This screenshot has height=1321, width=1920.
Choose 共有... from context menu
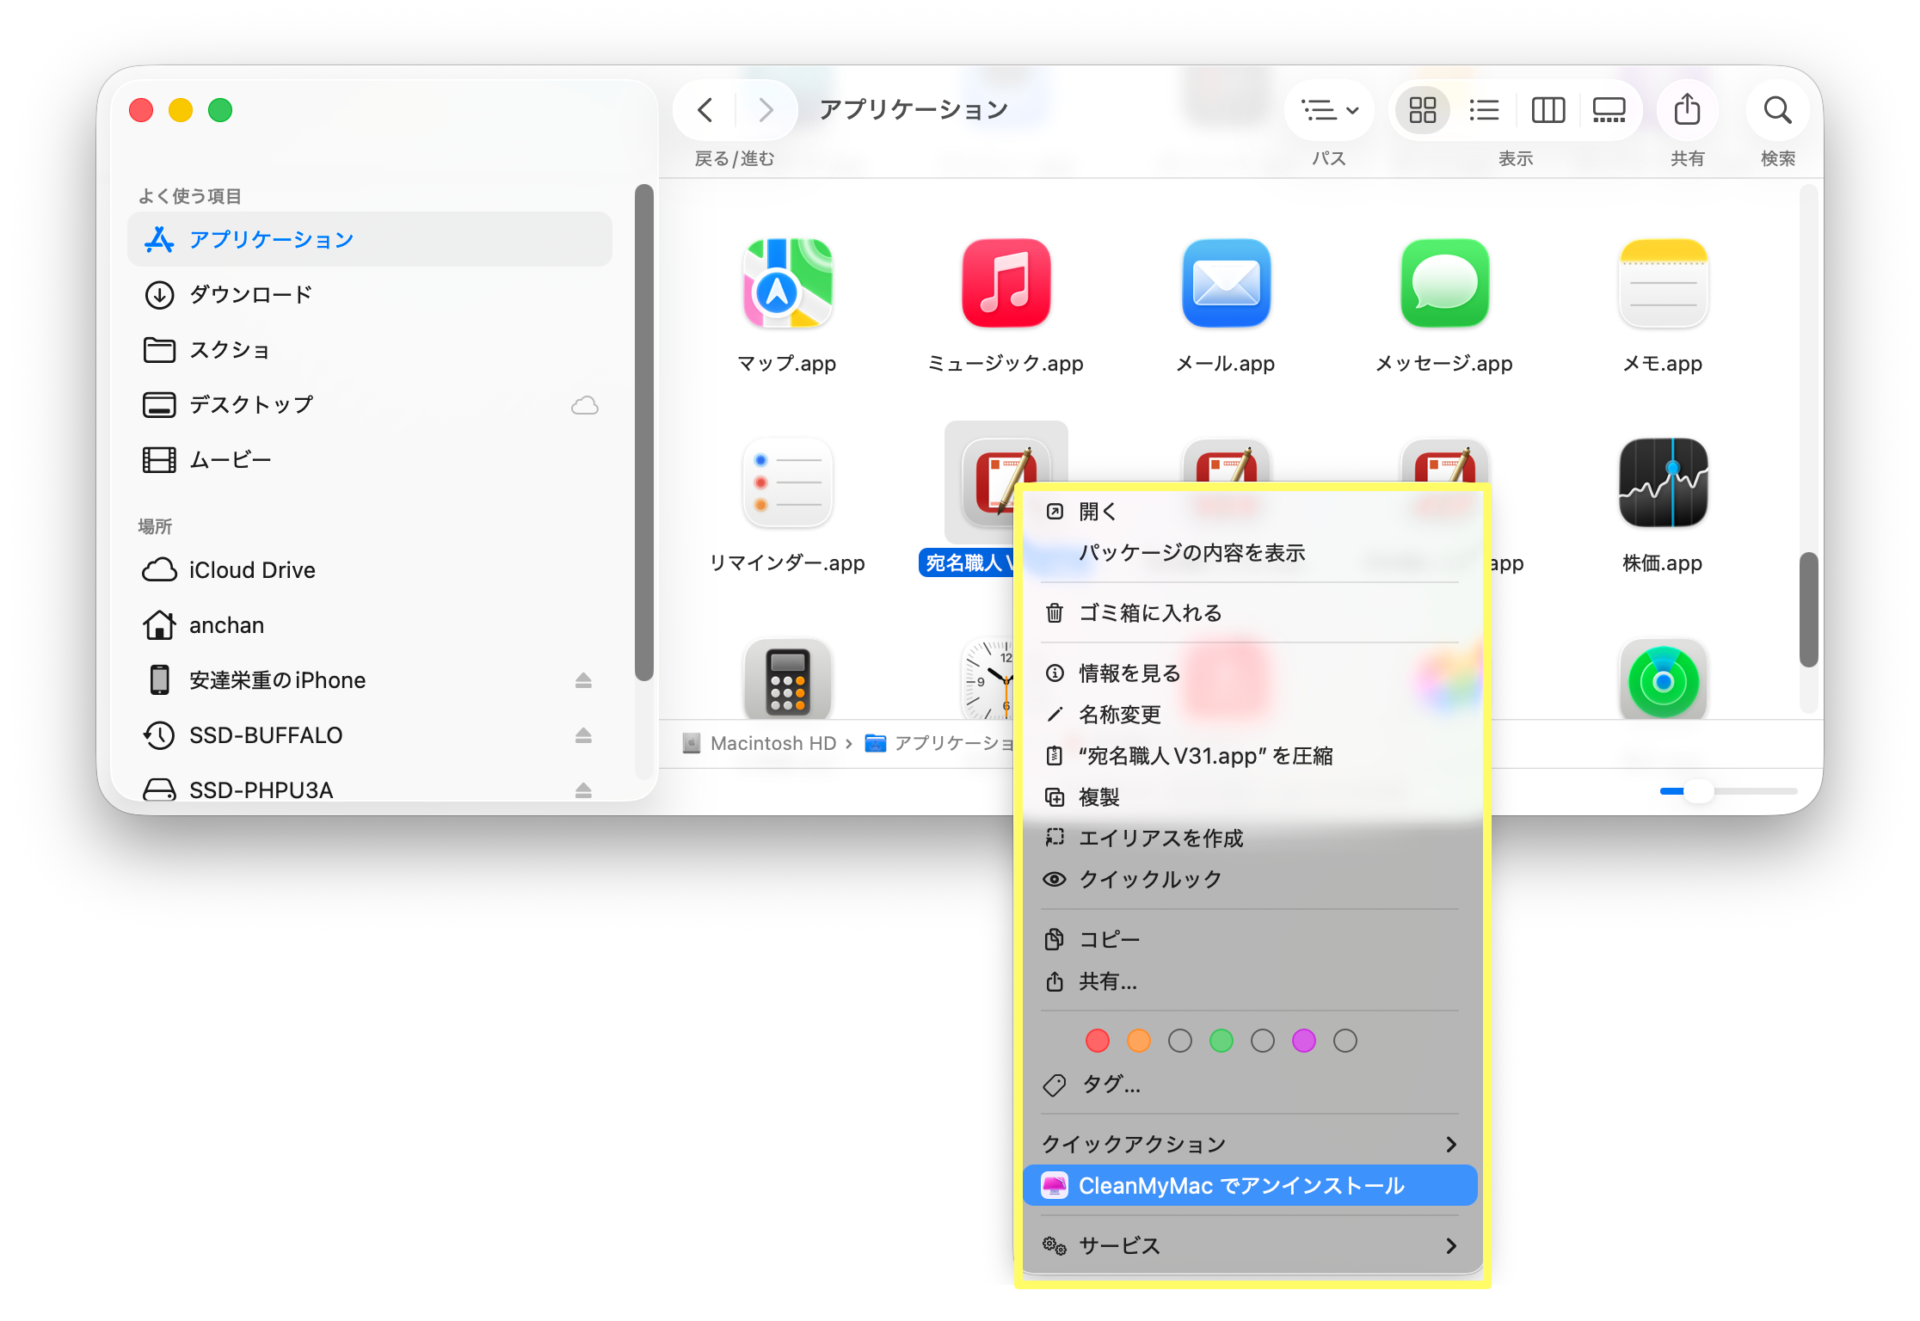click(x=1250, y=981)
